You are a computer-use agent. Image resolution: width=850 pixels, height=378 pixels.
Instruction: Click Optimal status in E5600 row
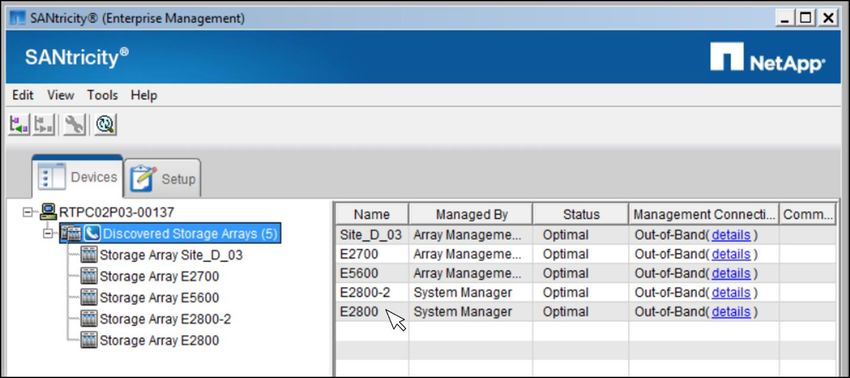(581, 273)
